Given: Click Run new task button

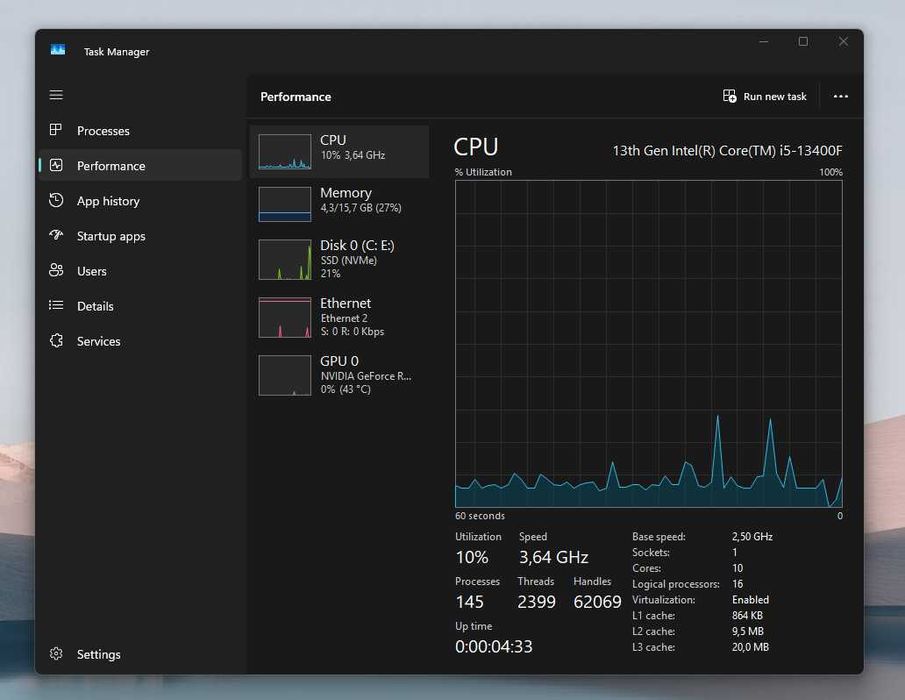Looking at the screenshot, I should 765,97.
